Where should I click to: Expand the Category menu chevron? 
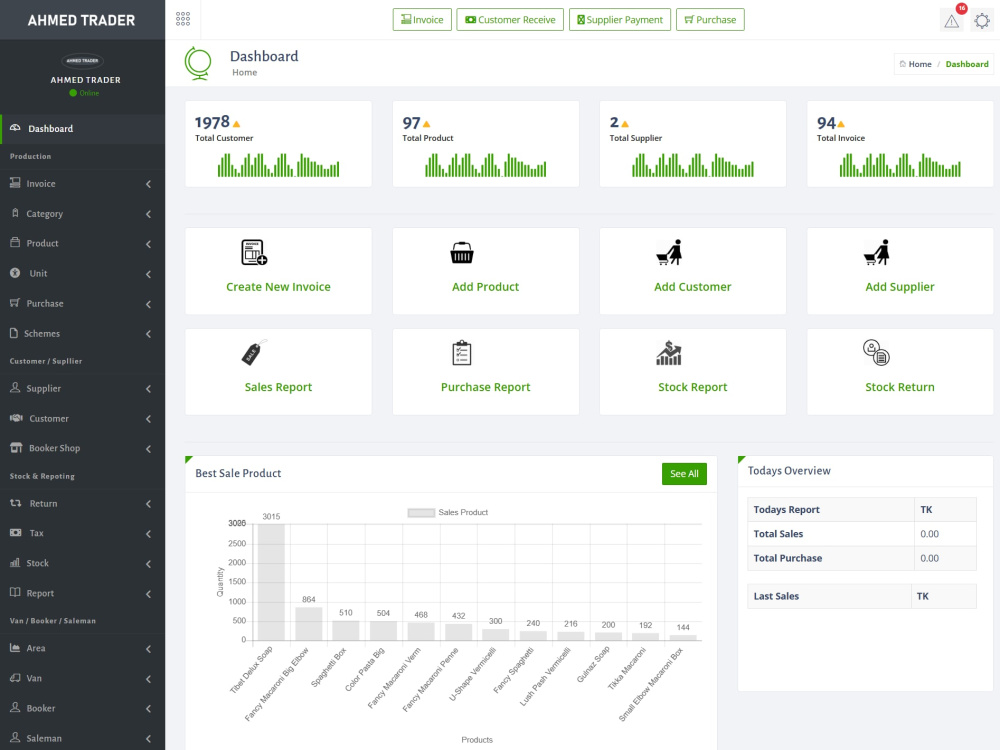149,214
